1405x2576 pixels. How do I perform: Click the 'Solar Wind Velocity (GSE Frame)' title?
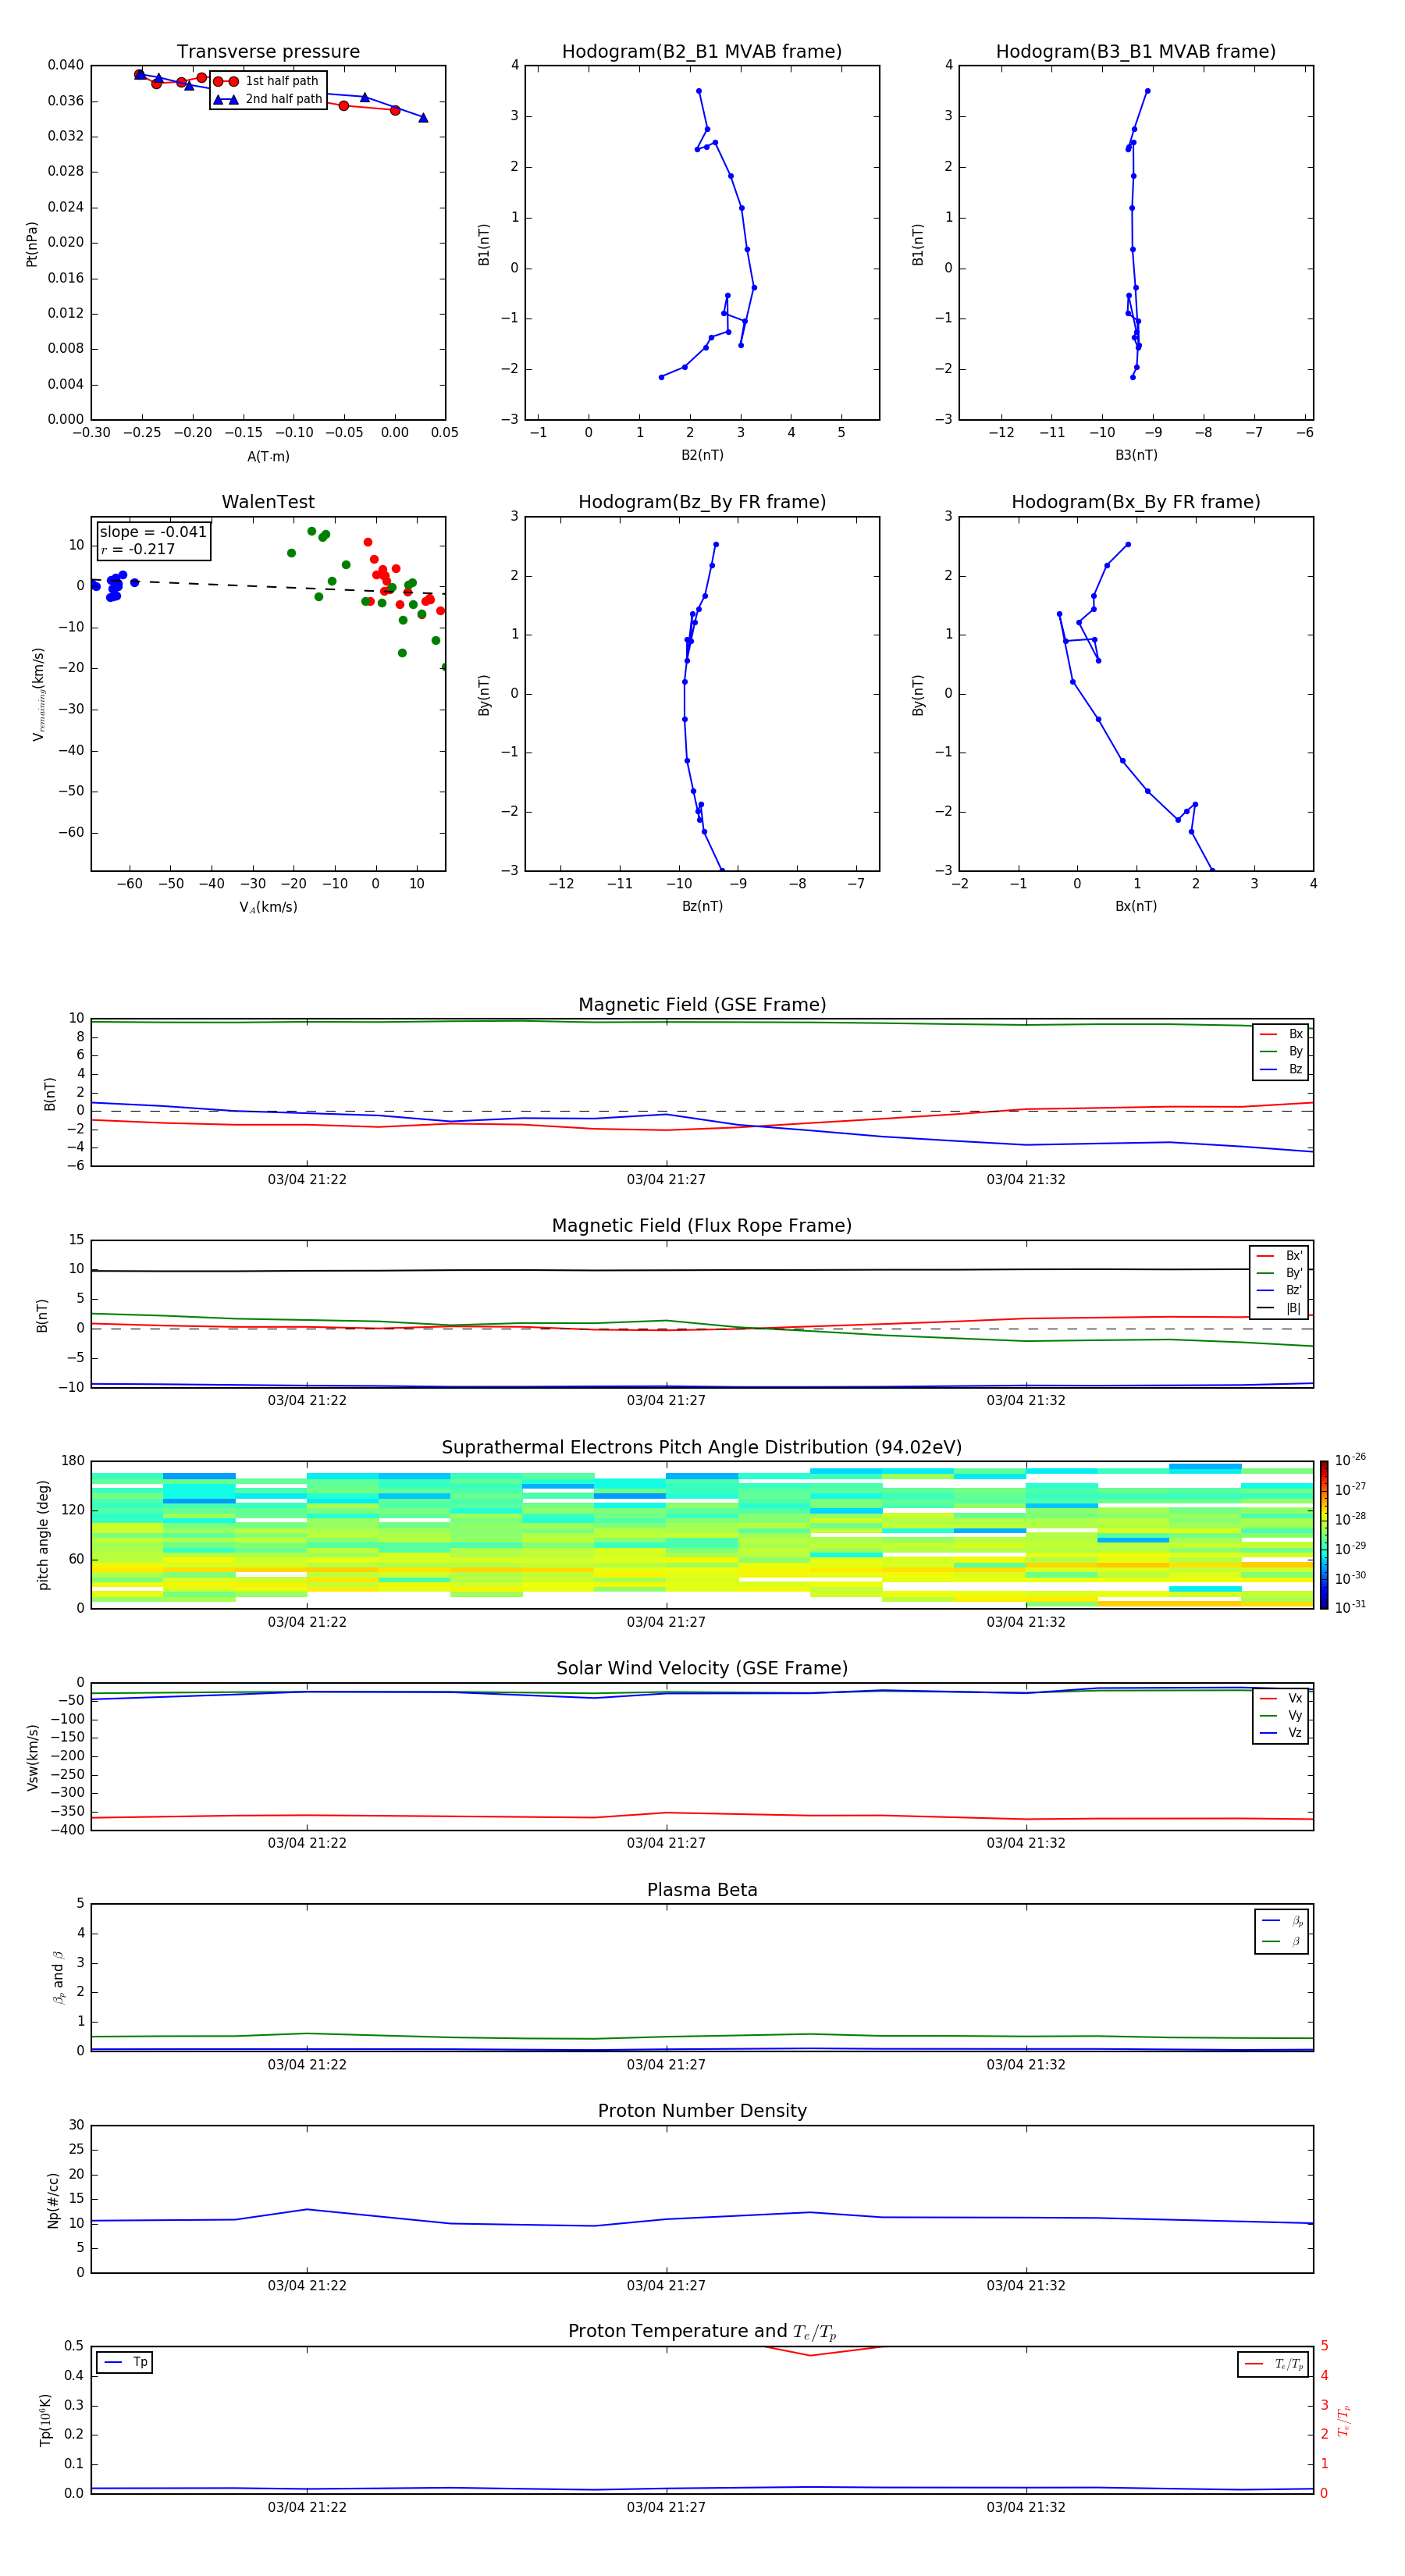702,1668
